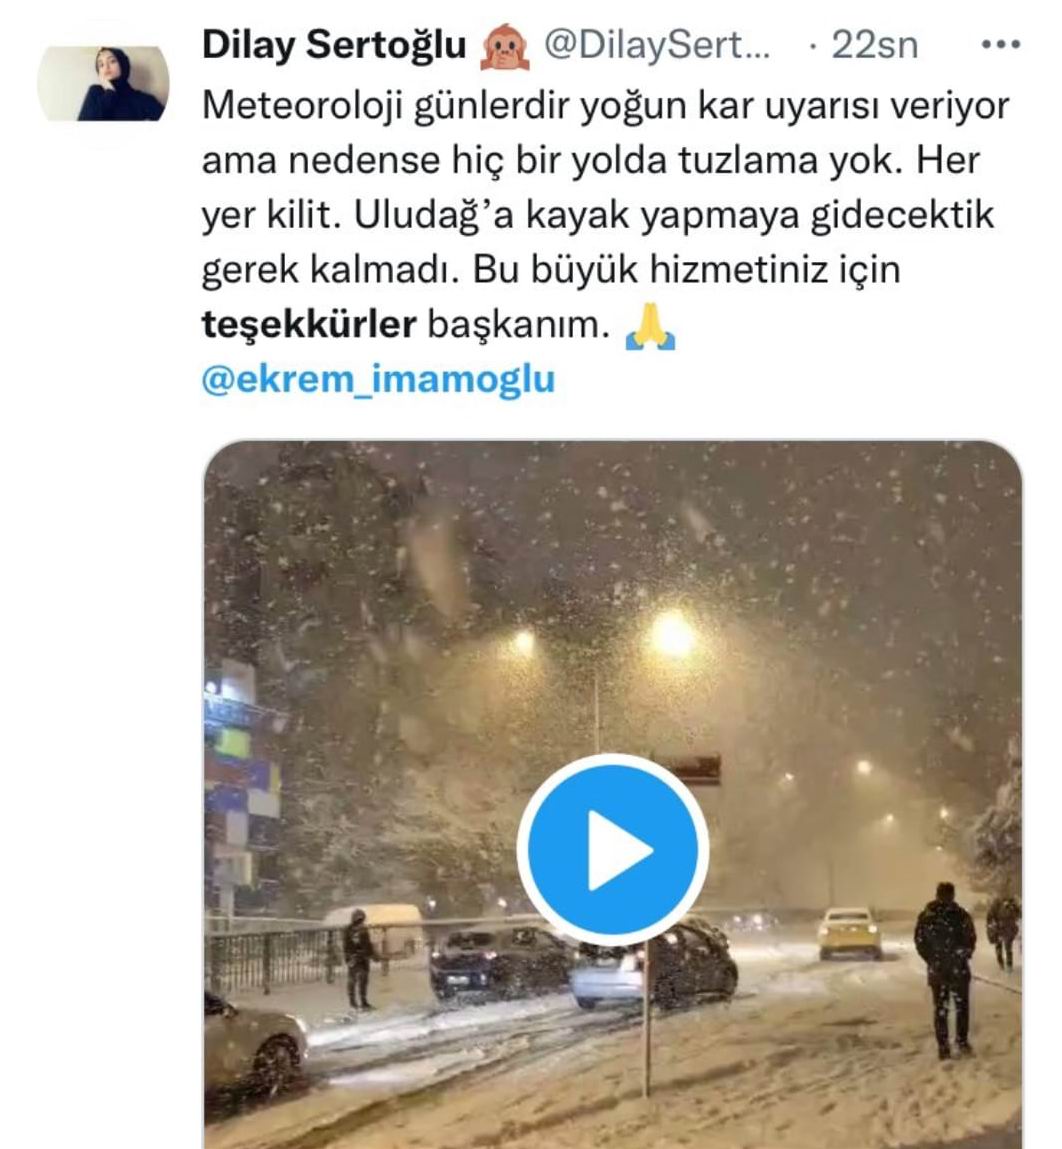
Task: Open Dilay Sertoğlu's profile avatar
Action: 103,84
